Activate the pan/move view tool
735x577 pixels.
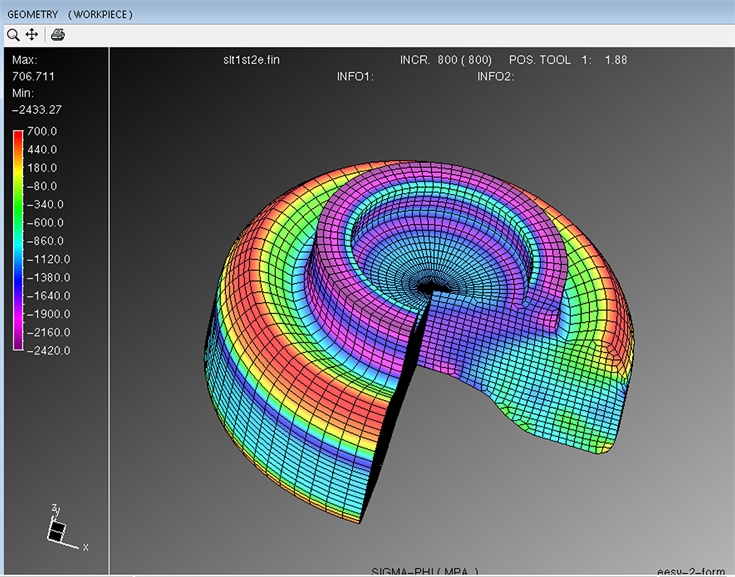click(x=32, y=35)
